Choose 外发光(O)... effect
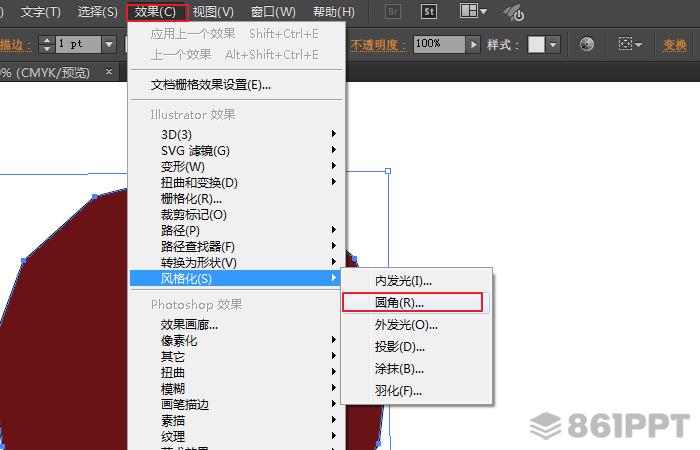700x450 pixels. pos(417,325)
